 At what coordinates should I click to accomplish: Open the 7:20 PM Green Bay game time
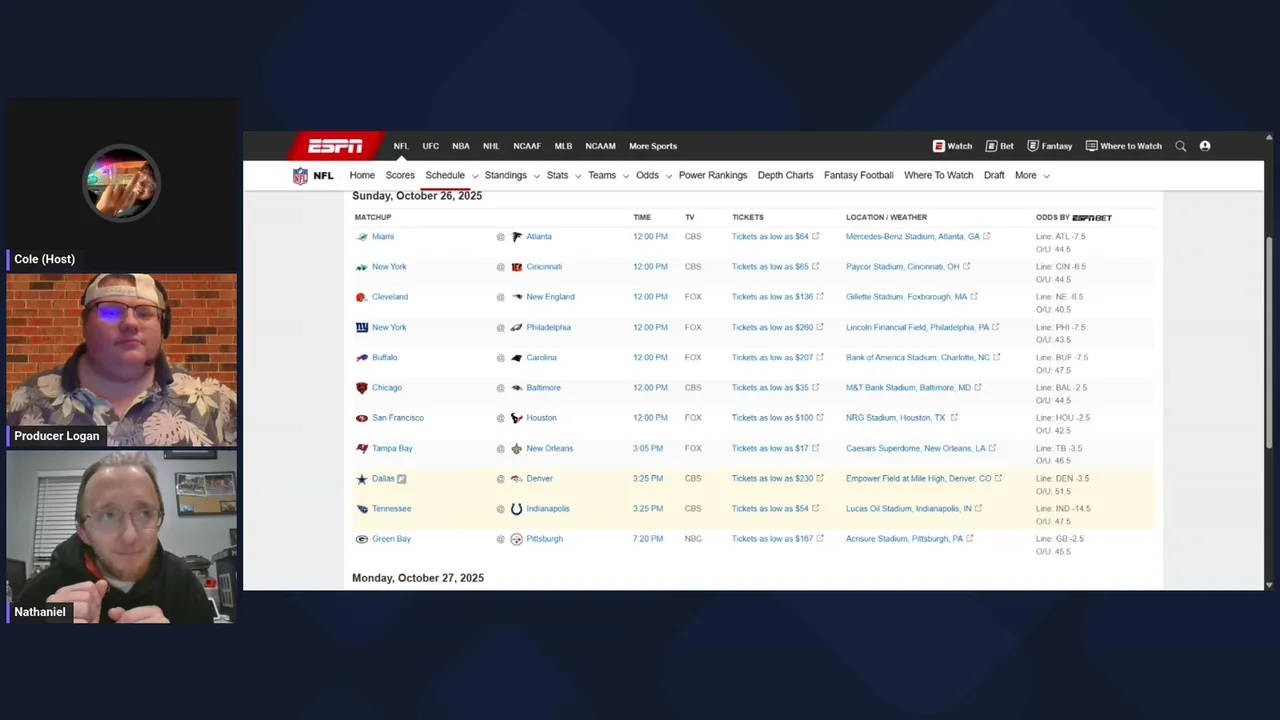[x=648, y=539]
